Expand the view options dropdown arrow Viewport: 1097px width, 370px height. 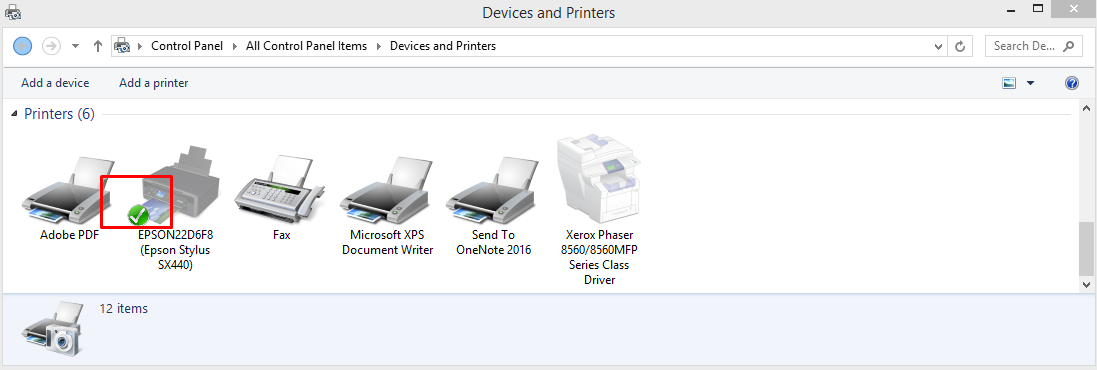[1030, 83]
